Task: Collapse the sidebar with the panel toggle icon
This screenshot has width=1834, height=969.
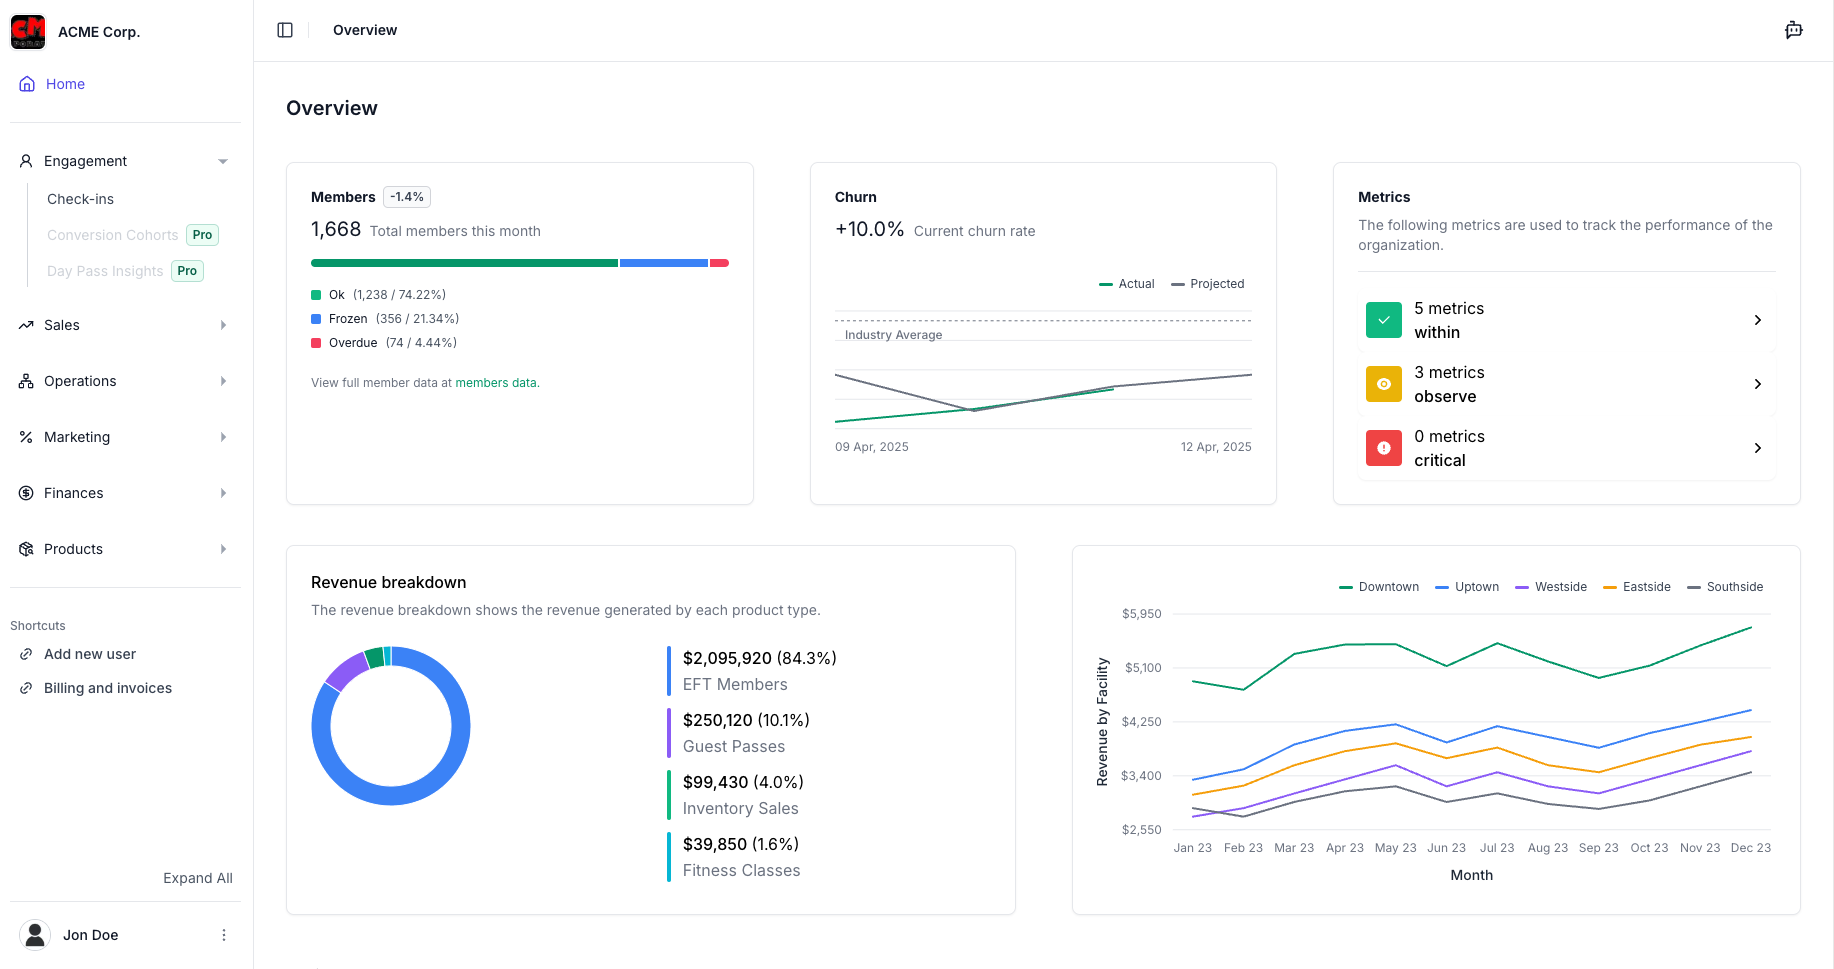Action: [x=285, y=30]
